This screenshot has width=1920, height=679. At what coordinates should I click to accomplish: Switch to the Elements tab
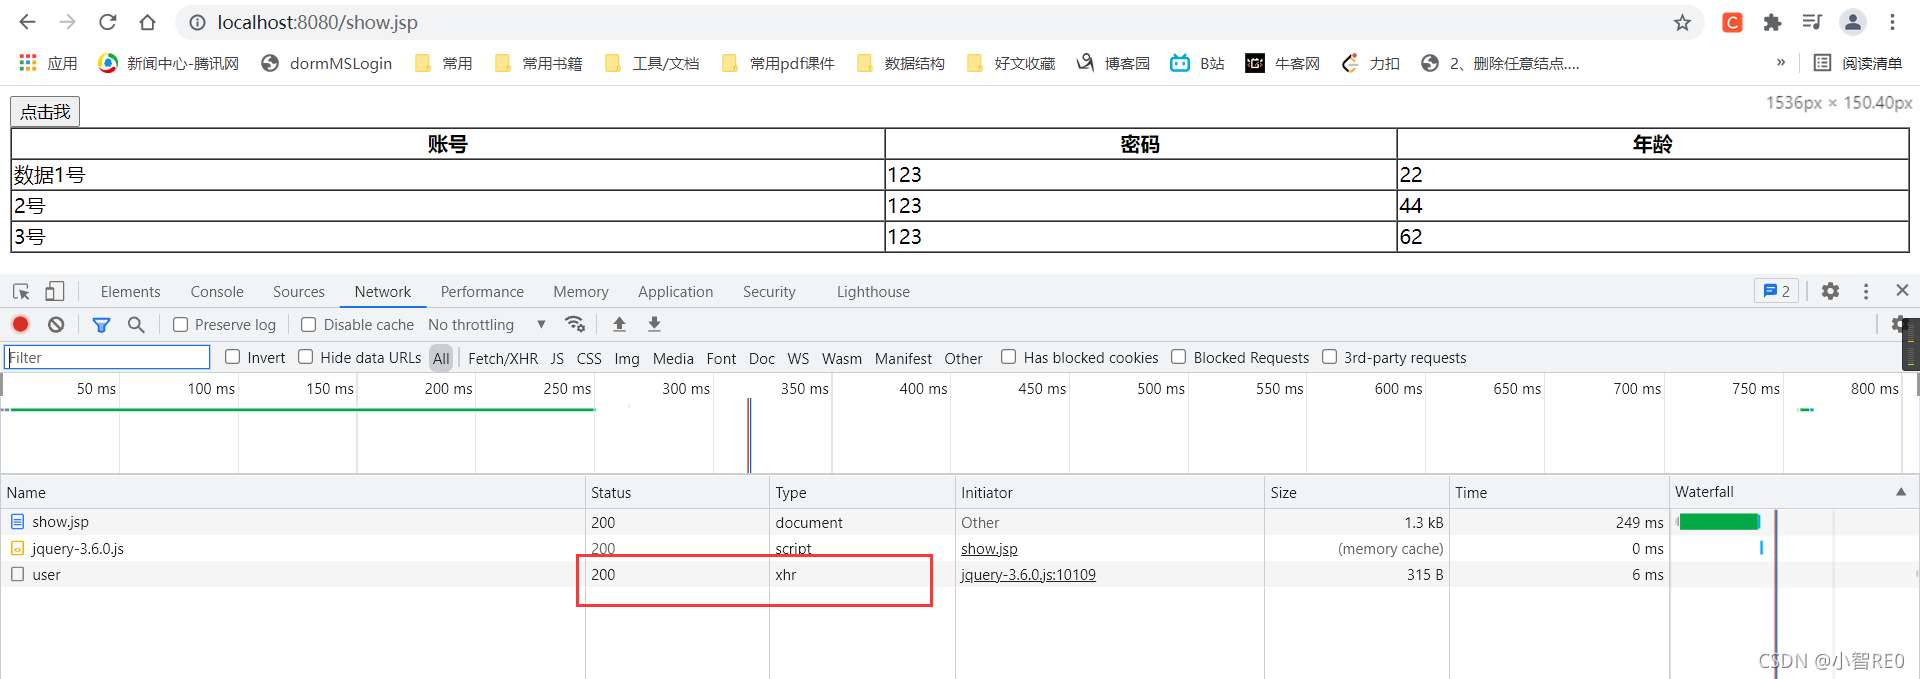[x=130, y=292]
